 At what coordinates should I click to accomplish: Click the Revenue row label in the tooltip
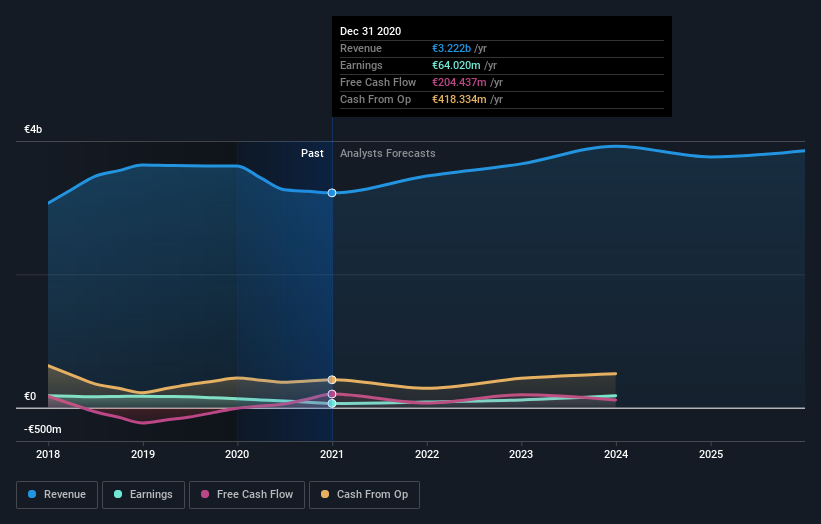coord(361,48)
